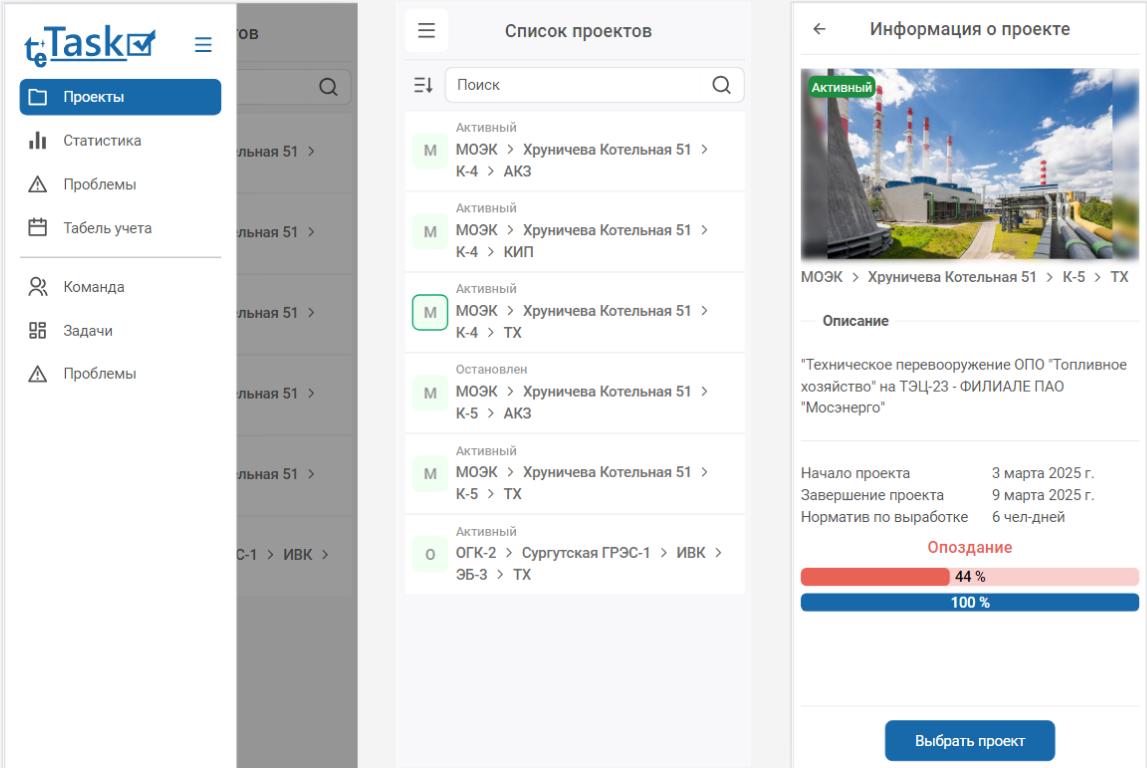1147x768 pixels.
Task: Open the first Проблемы menu item
Action: pos(99,185)
